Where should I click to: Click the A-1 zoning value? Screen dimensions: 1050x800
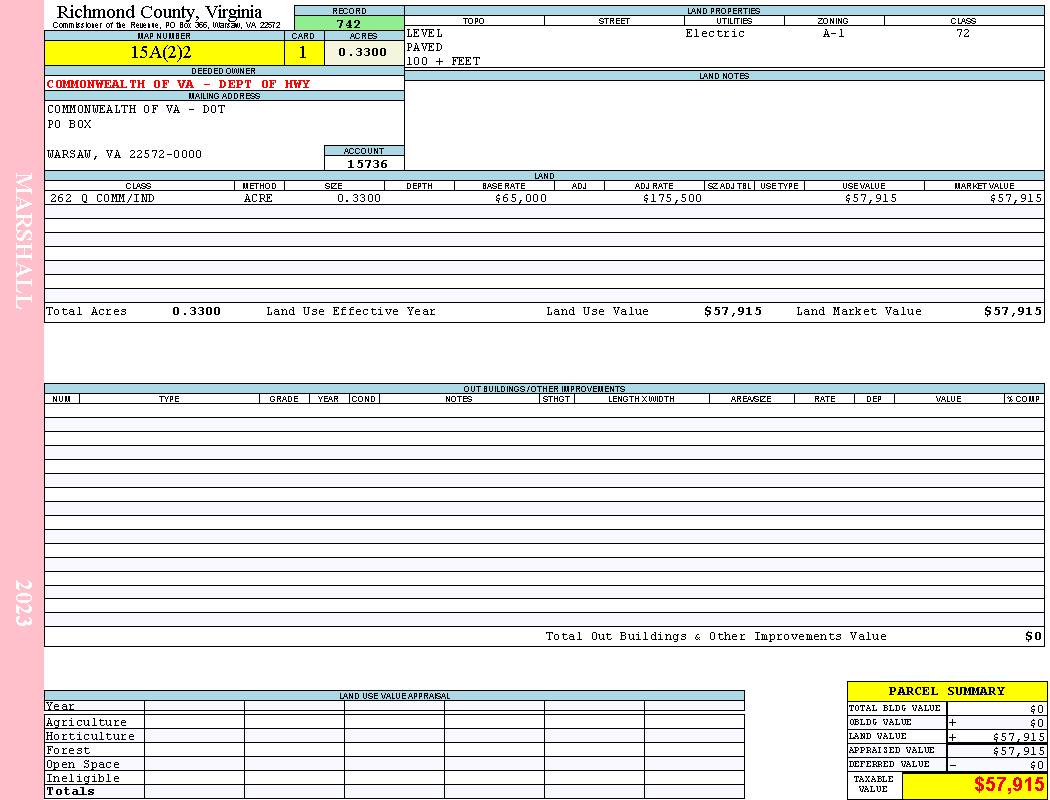834,33
